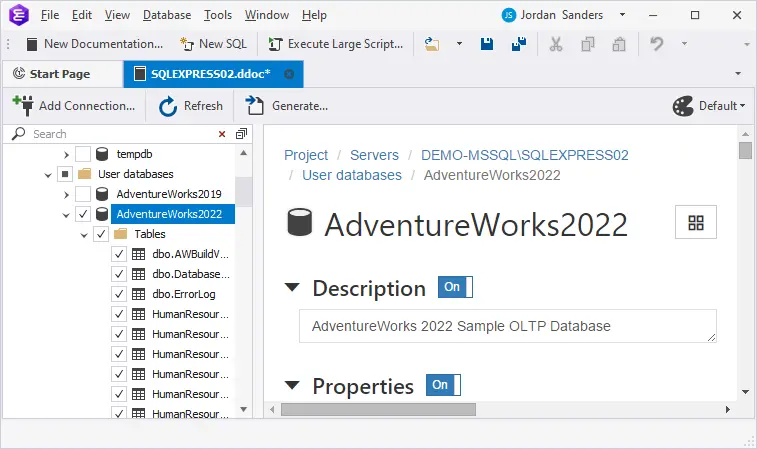Screen dimensions: 757x449
Task: Uncheck the dbo.ErrorLog table checkbox
Action: point(119,294)
